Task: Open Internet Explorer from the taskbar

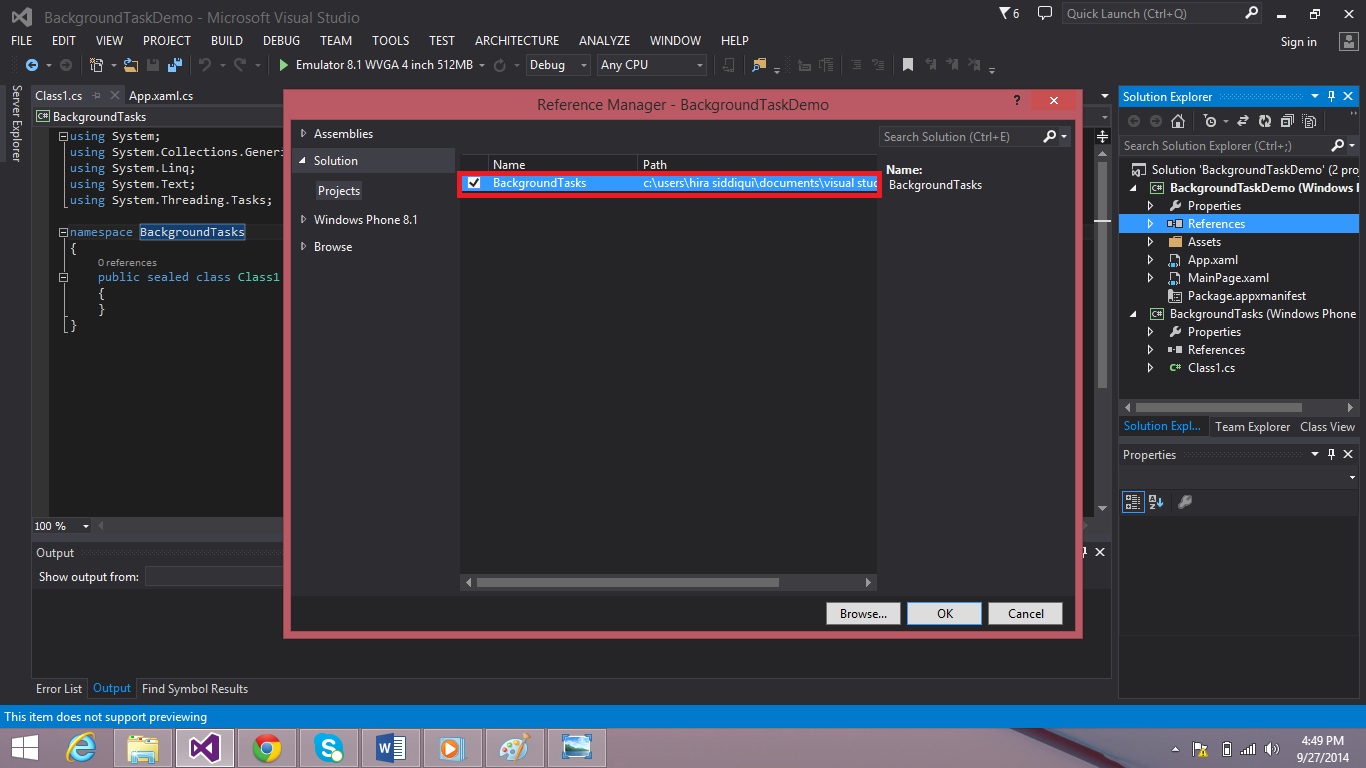Action: [81, 747]
